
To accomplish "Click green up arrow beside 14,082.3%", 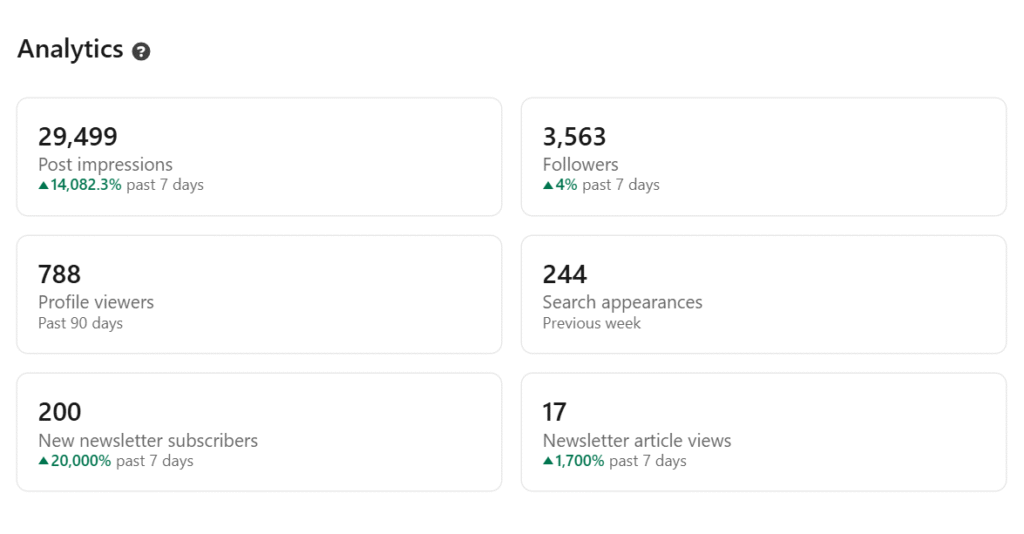I will [43, 185].
